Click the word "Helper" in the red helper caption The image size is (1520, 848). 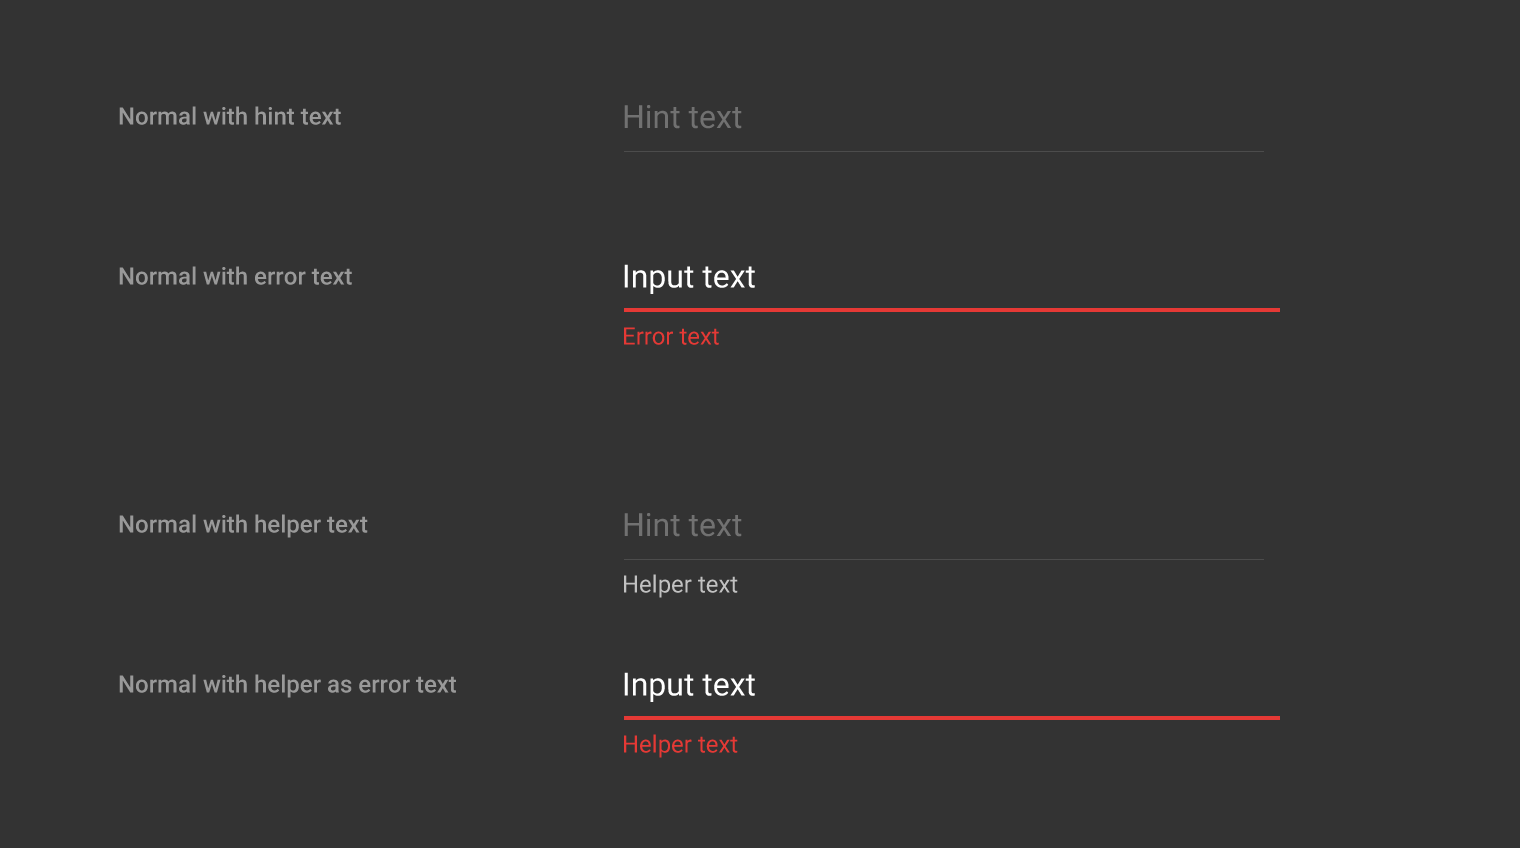click(x=657, y=745)
